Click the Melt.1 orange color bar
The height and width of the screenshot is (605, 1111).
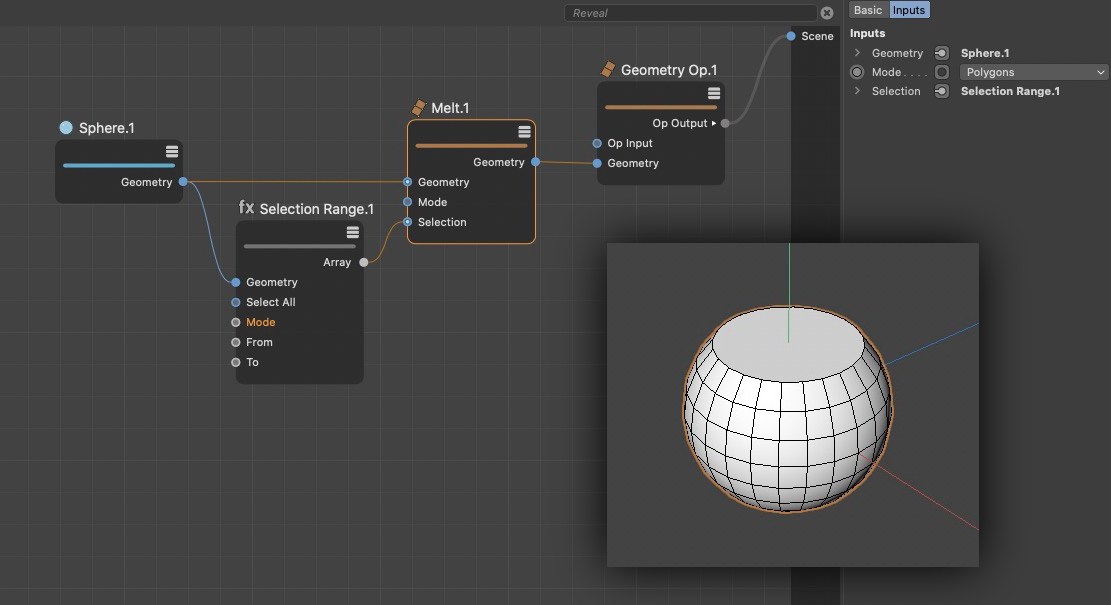click(471, 146)
